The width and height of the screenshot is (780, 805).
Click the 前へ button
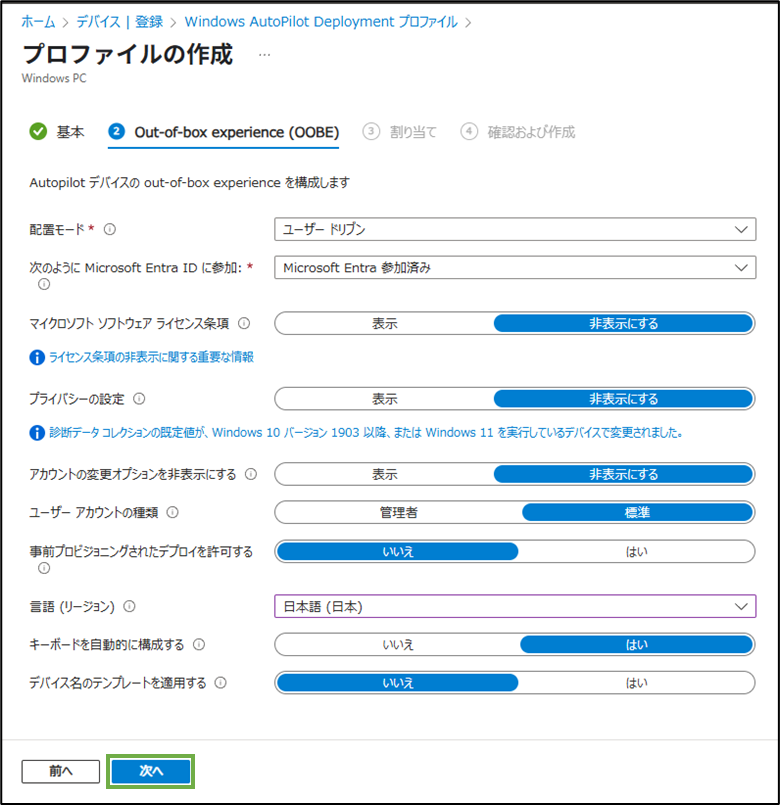(x=61, y=771)
